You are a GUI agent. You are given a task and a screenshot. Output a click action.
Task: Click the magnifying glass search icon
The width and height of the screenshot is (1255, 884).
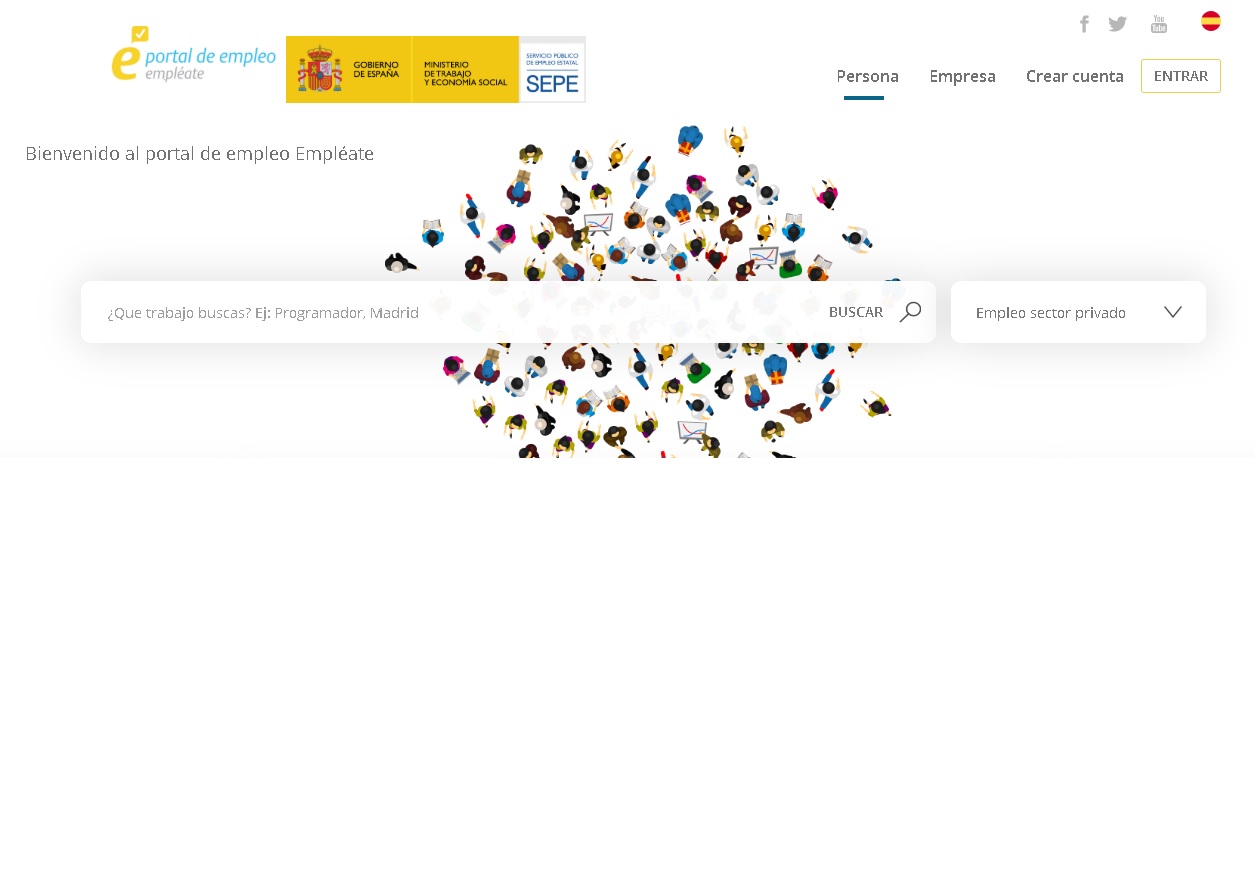910,312
